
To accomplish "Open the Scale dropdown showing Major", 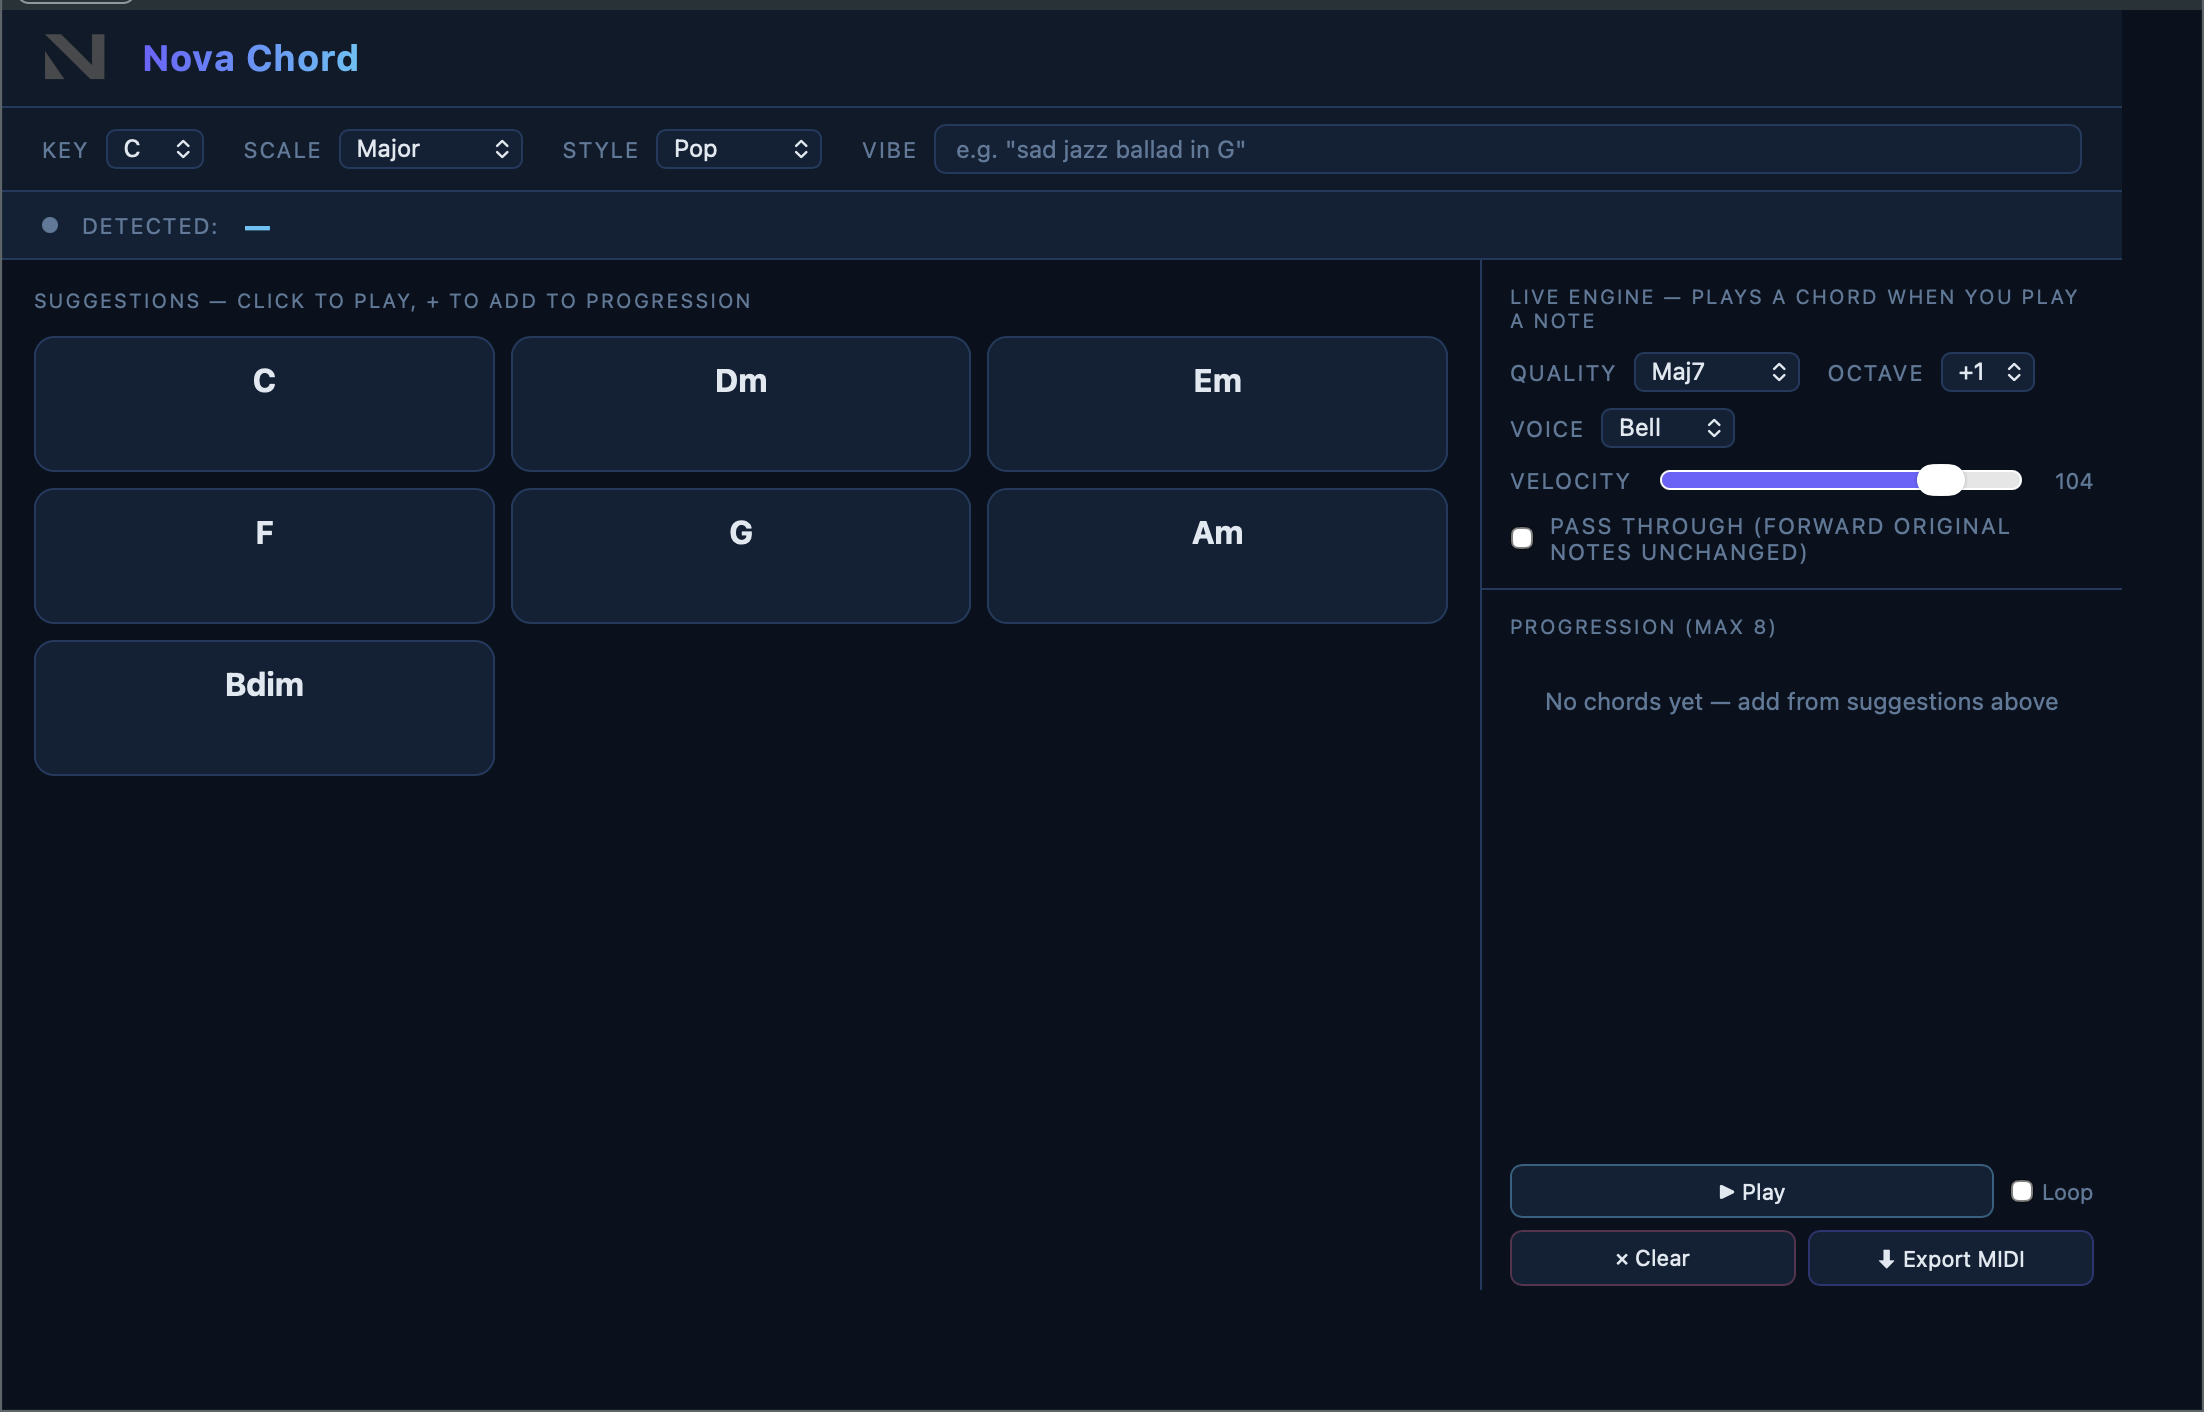I will click(x=431, y=149).
